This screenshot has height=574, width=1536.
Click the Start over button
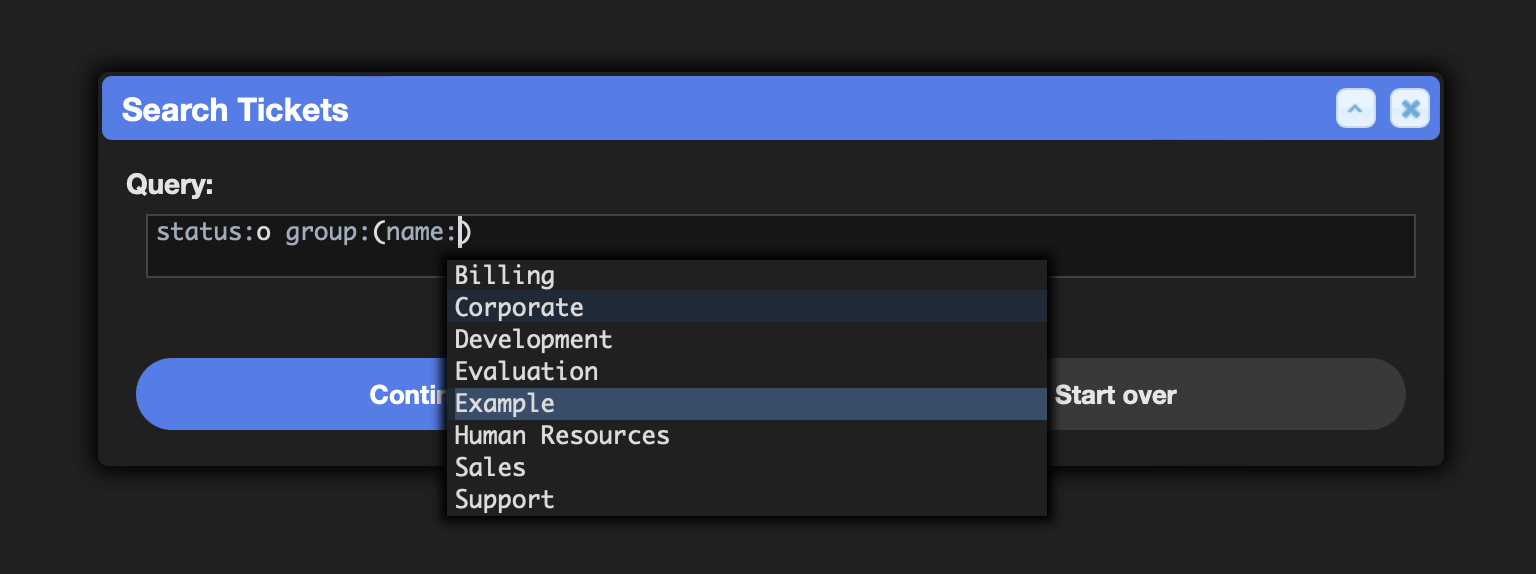tap(1226, 394)
